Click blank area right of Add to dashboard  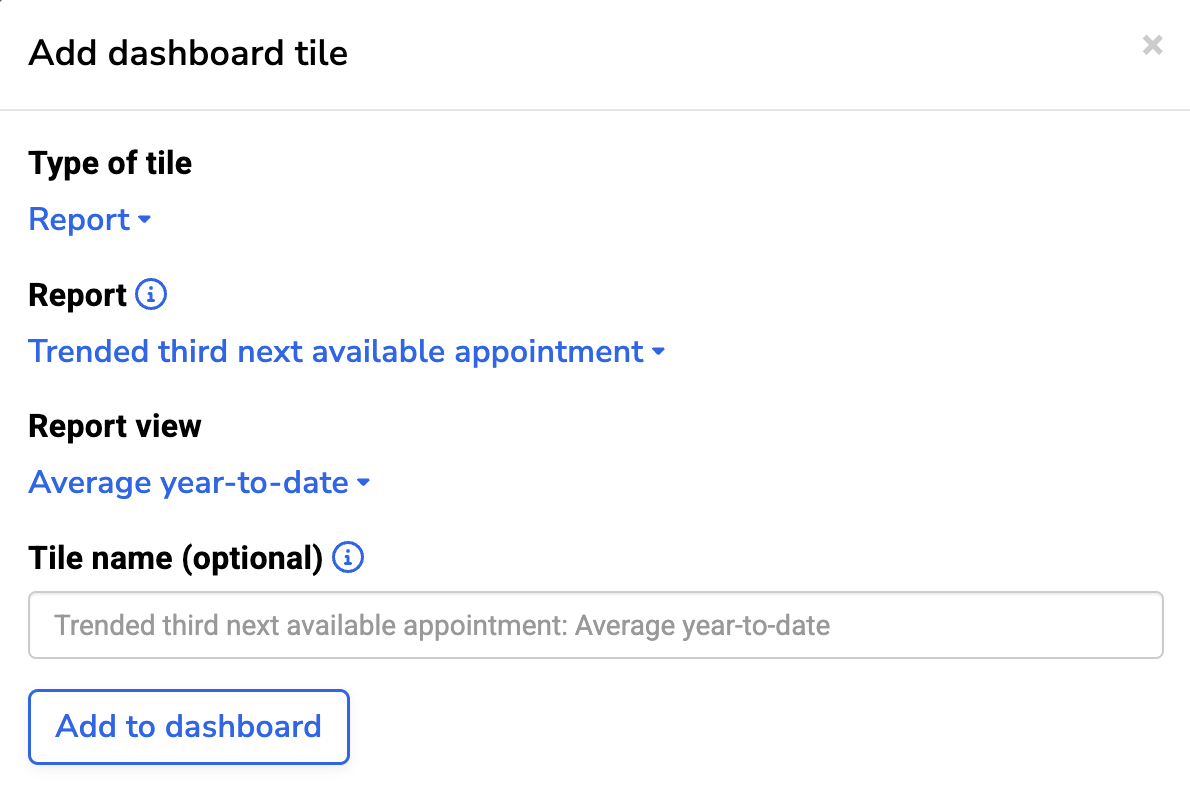coord(750,726)
